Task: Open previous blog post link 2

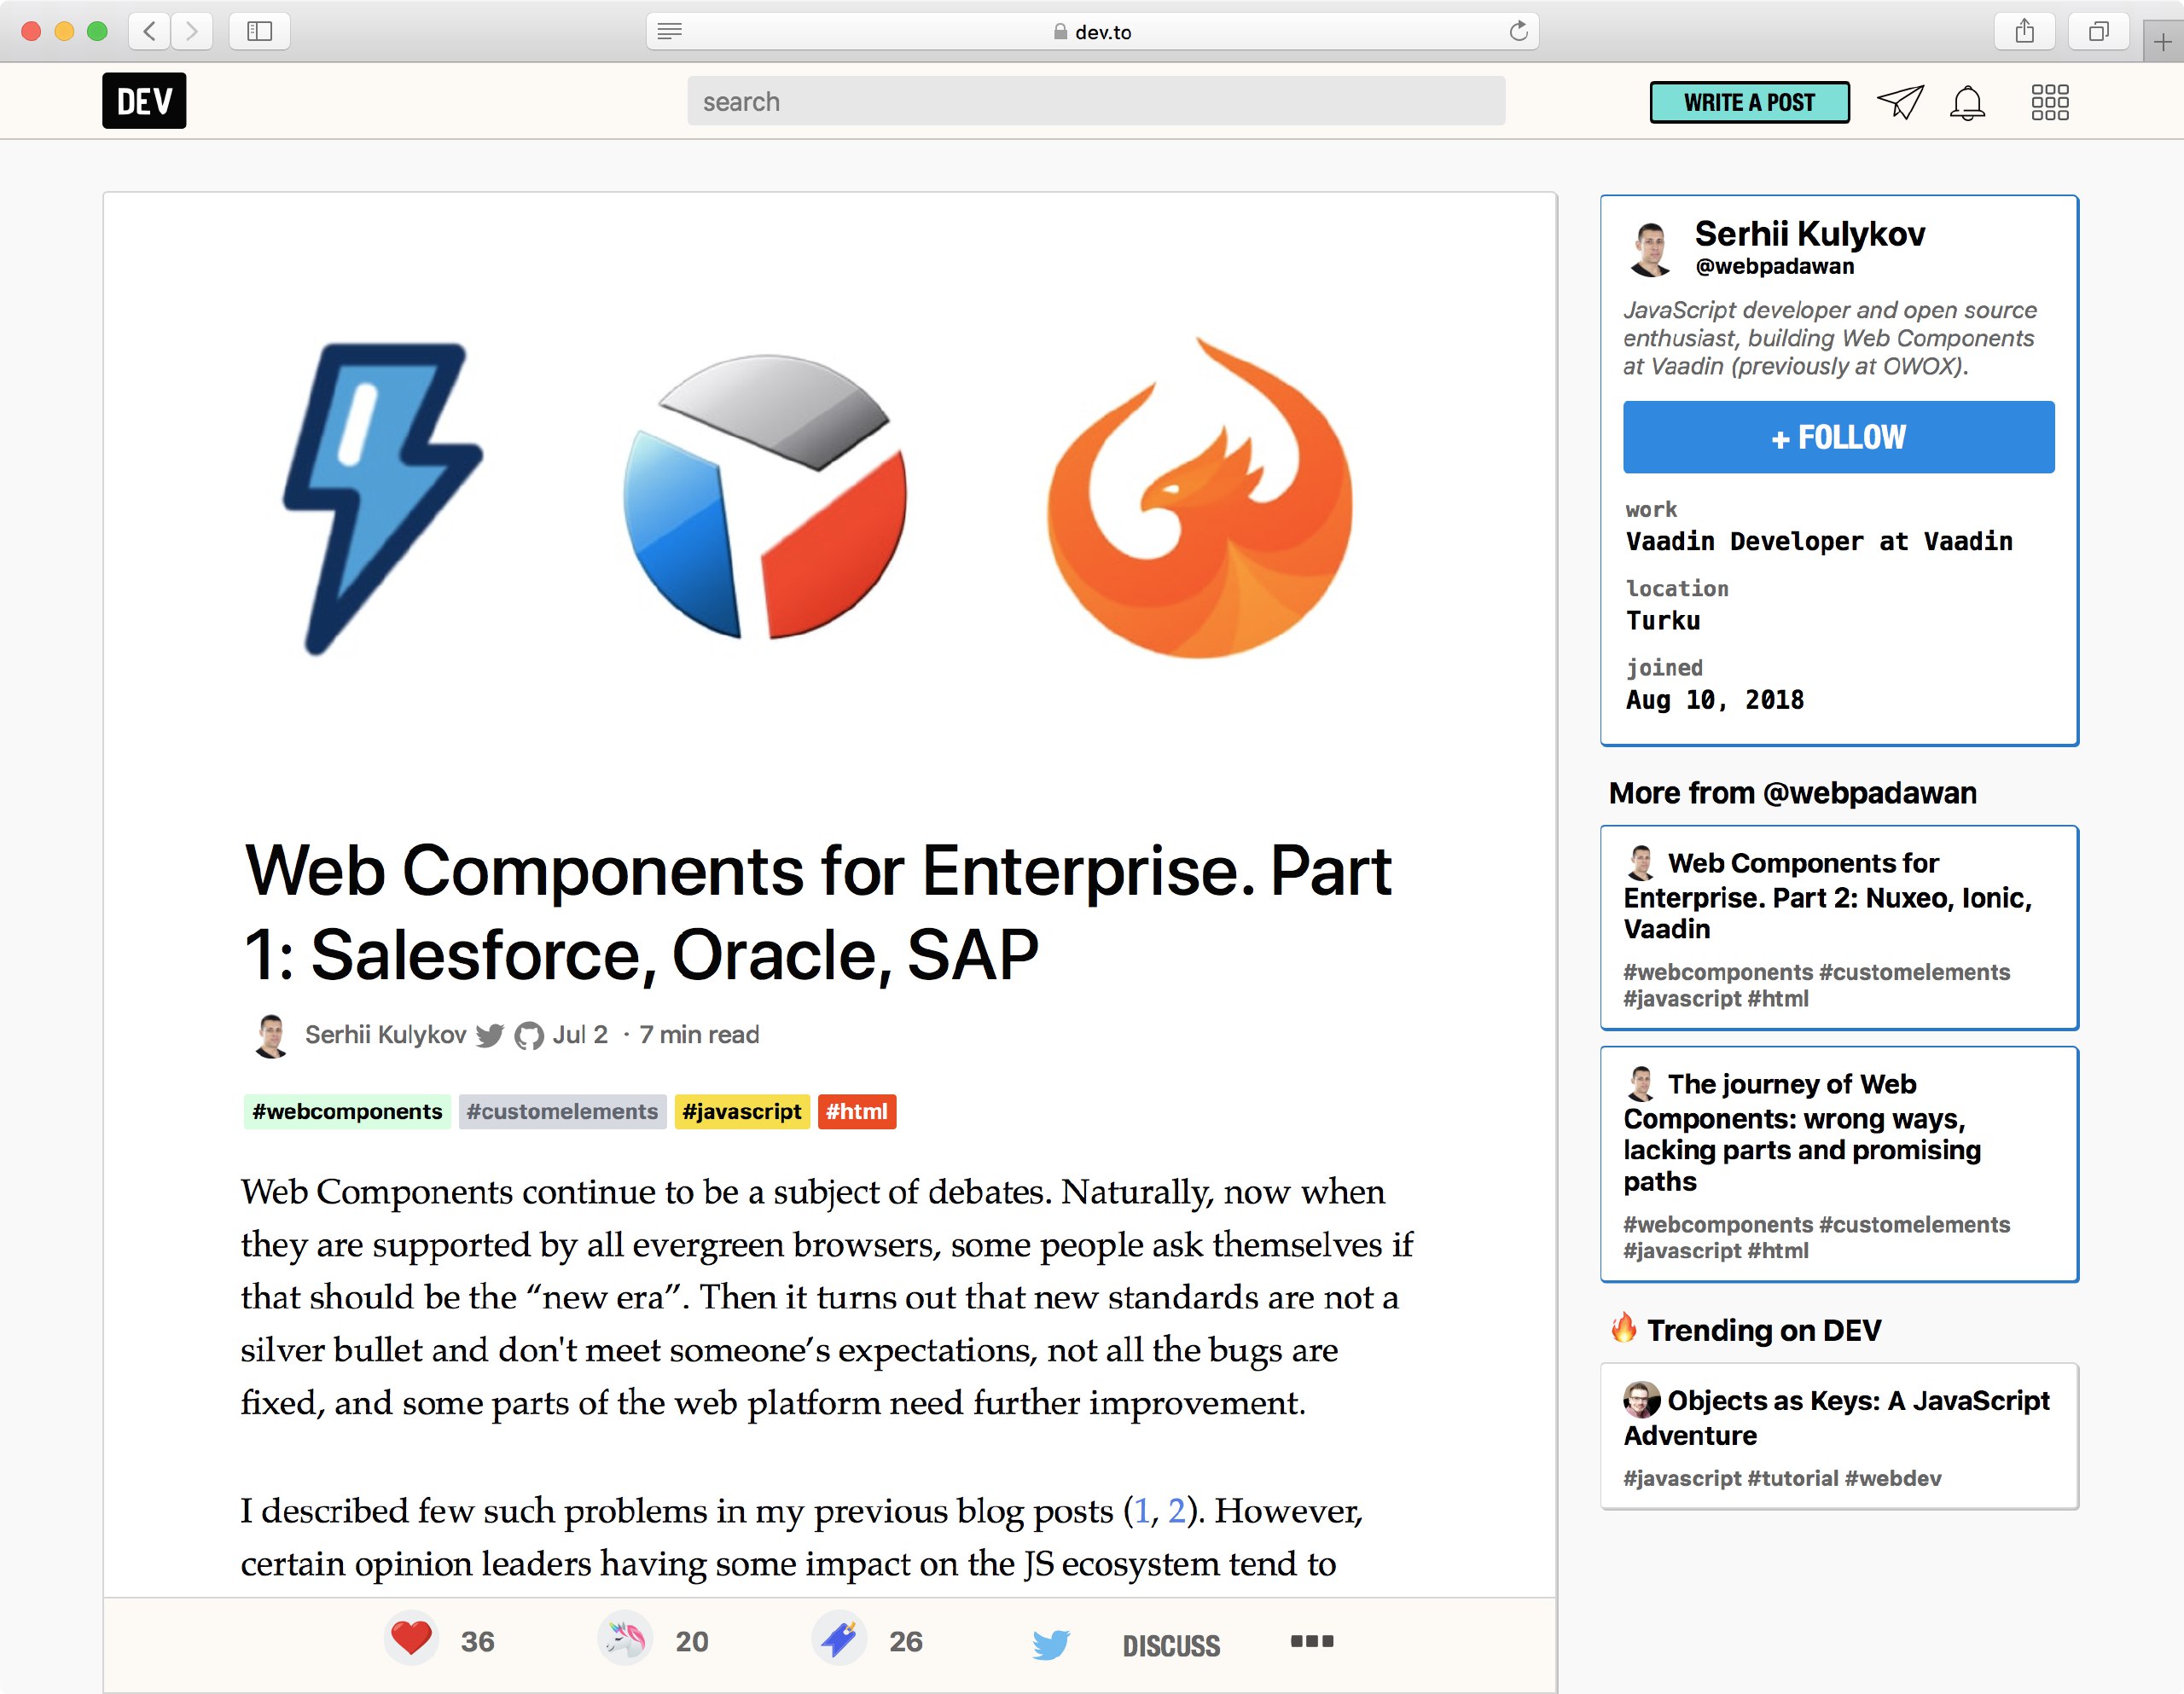Action: coord(1177,1511)
